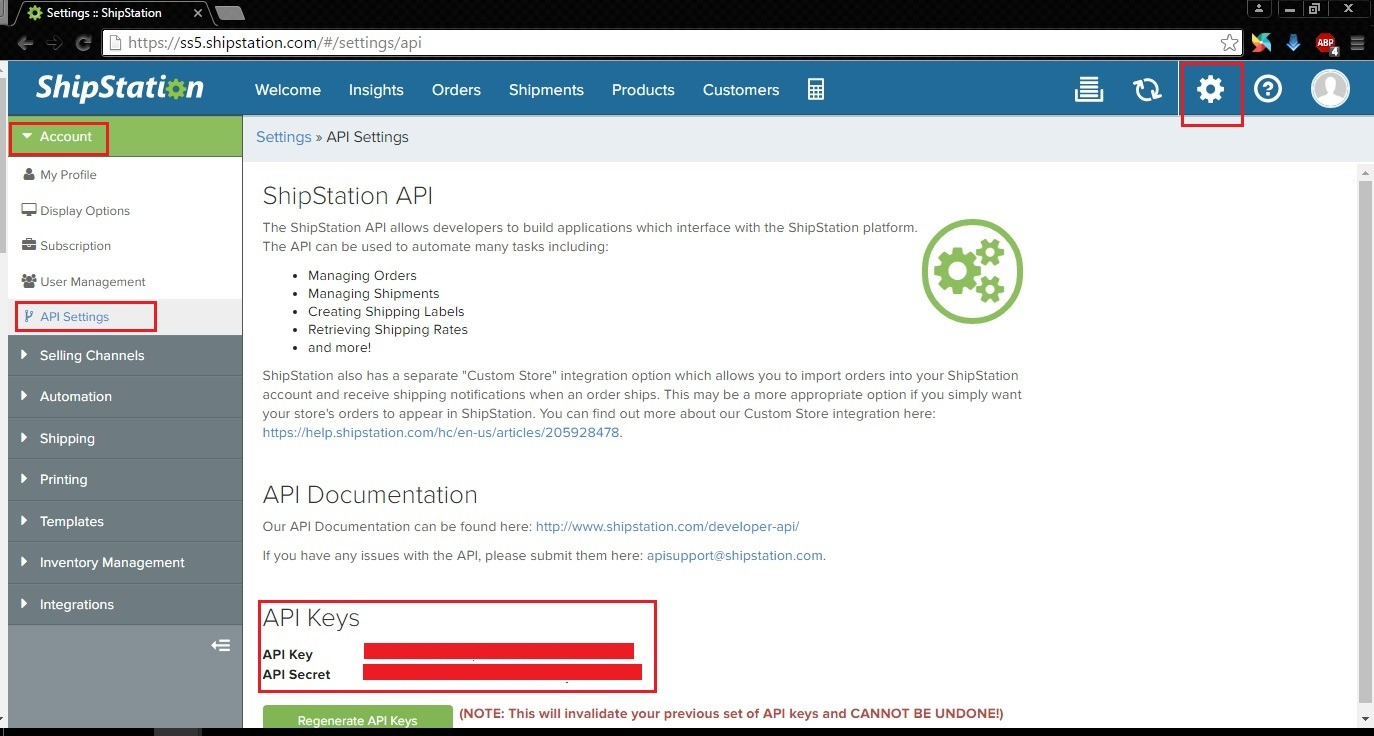Expand the Inventory Management section

[111, 563]
